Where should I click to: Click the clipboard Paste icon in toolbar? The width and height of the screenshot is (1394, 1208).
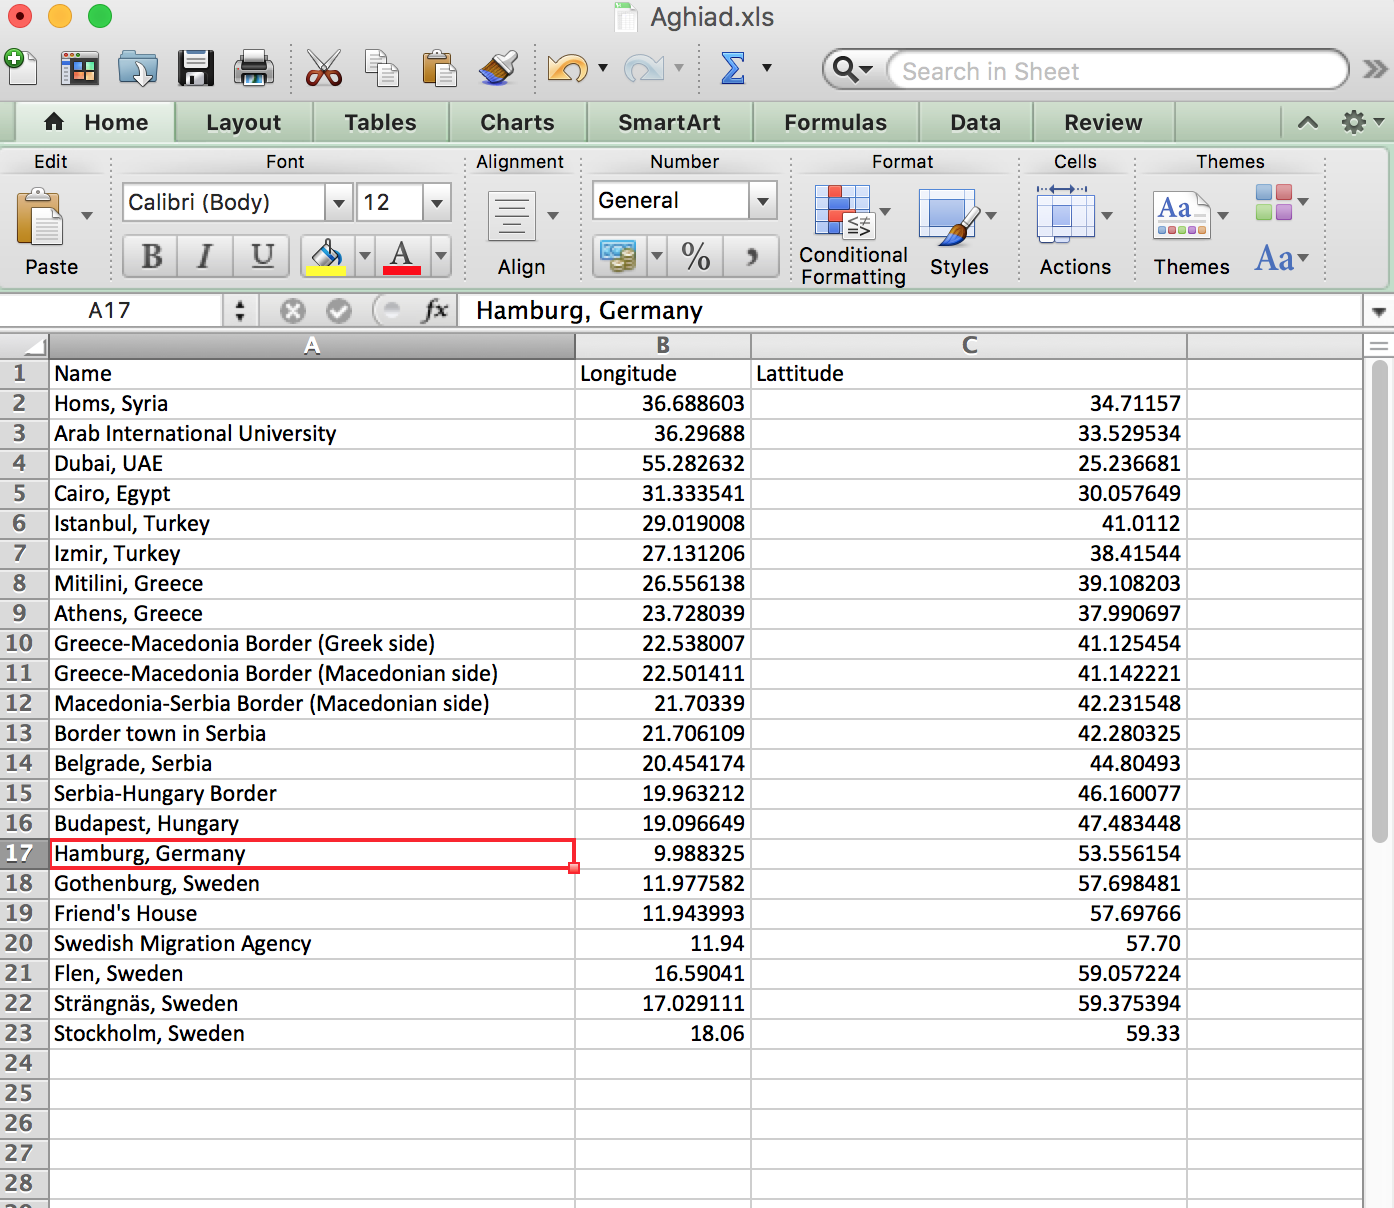pyautogui.click(x=439, y=68)
